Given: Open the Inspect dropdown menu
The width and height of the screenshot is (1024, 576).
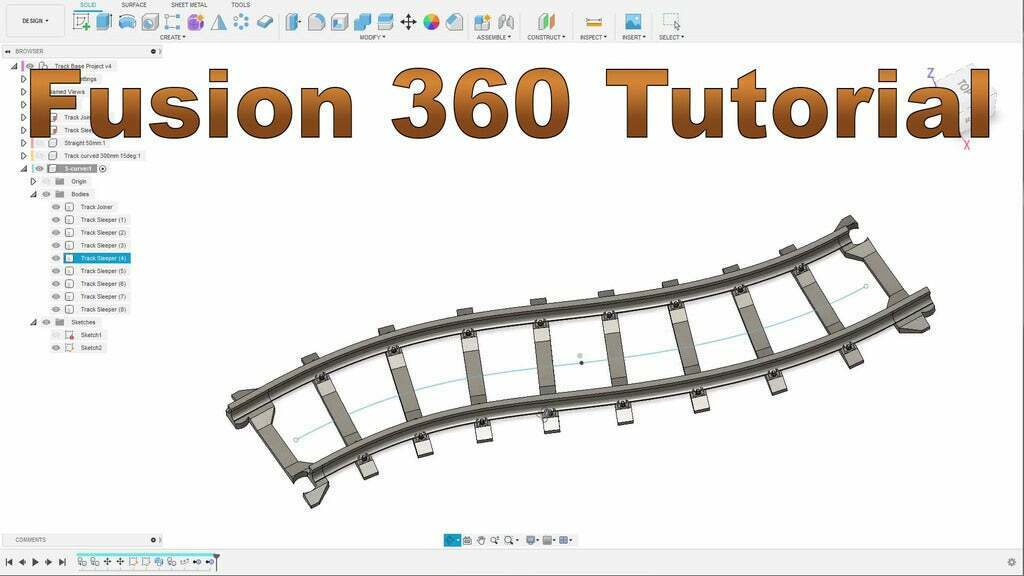Looking at the screenshot, I should click(x=593, y=37).
